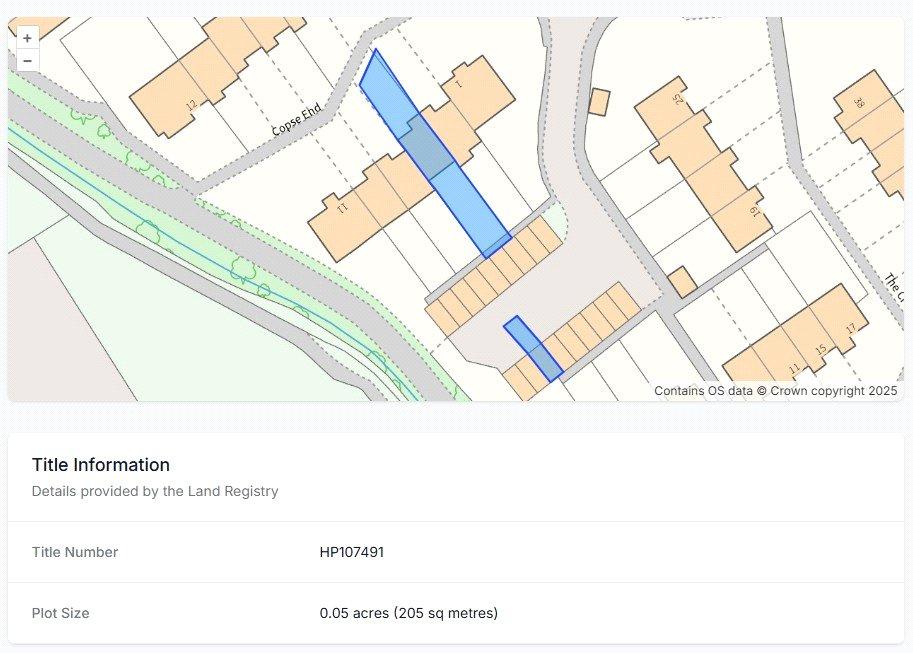Click the Title Number row label
This screenshot has height=653, width=913.
click(x=75, y=552)
